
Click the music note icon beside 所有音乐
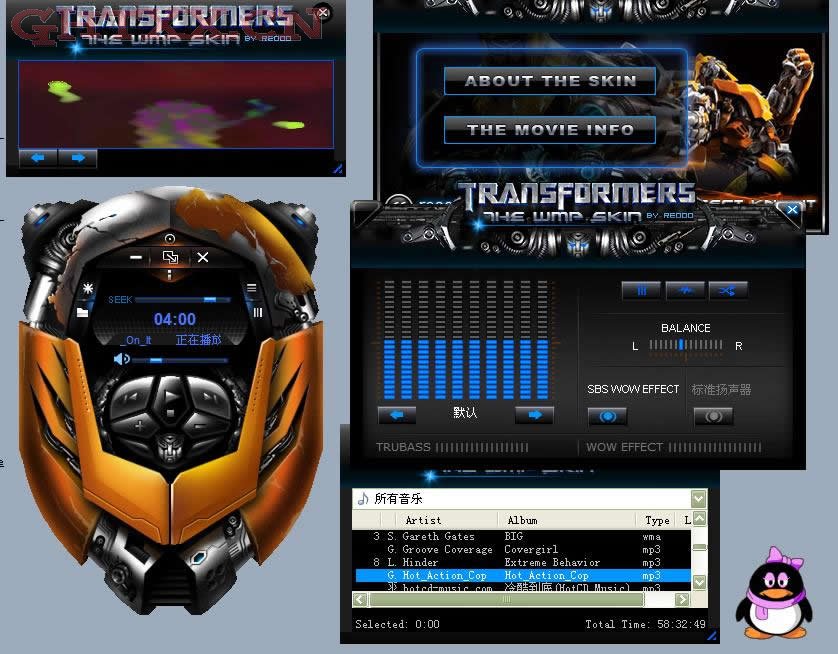pyautogui.click(x=363, y=499)
